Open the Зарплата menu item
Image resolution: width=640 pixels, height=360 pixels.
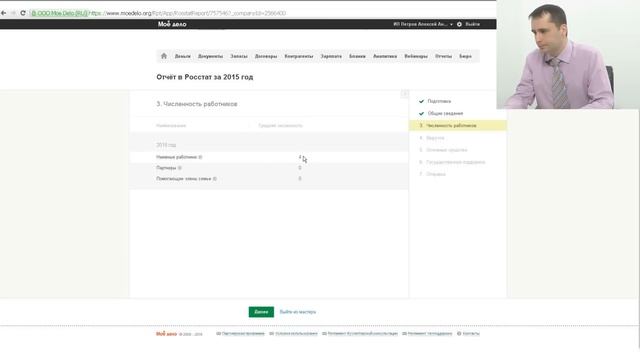tap(331, 56)
